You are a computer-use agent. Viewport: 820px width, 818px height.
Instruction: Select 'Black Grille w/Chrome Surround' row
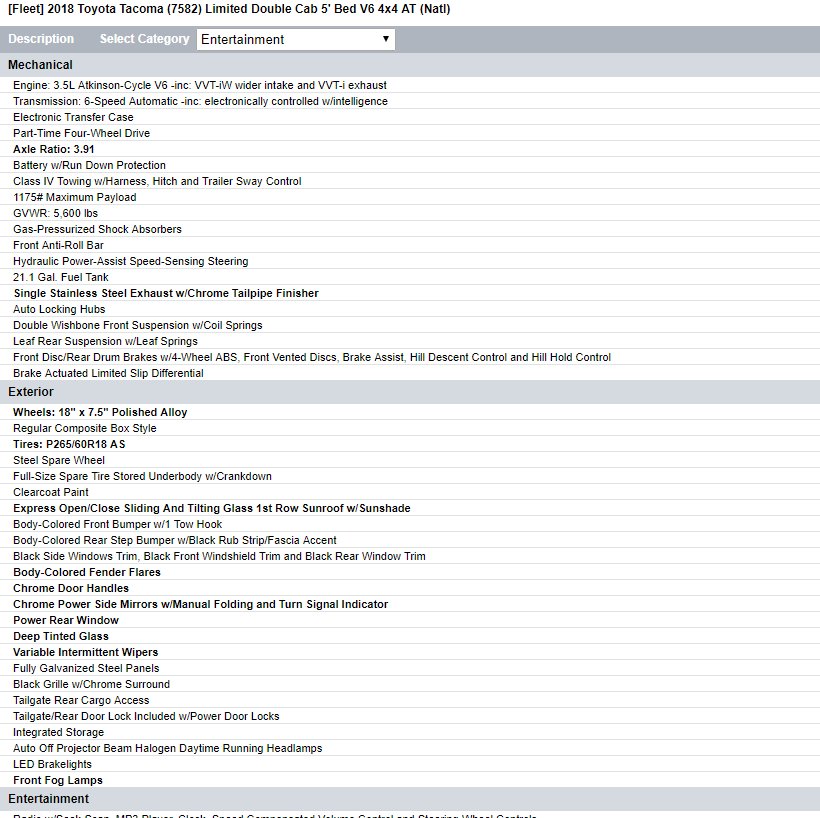coord(410,684)
